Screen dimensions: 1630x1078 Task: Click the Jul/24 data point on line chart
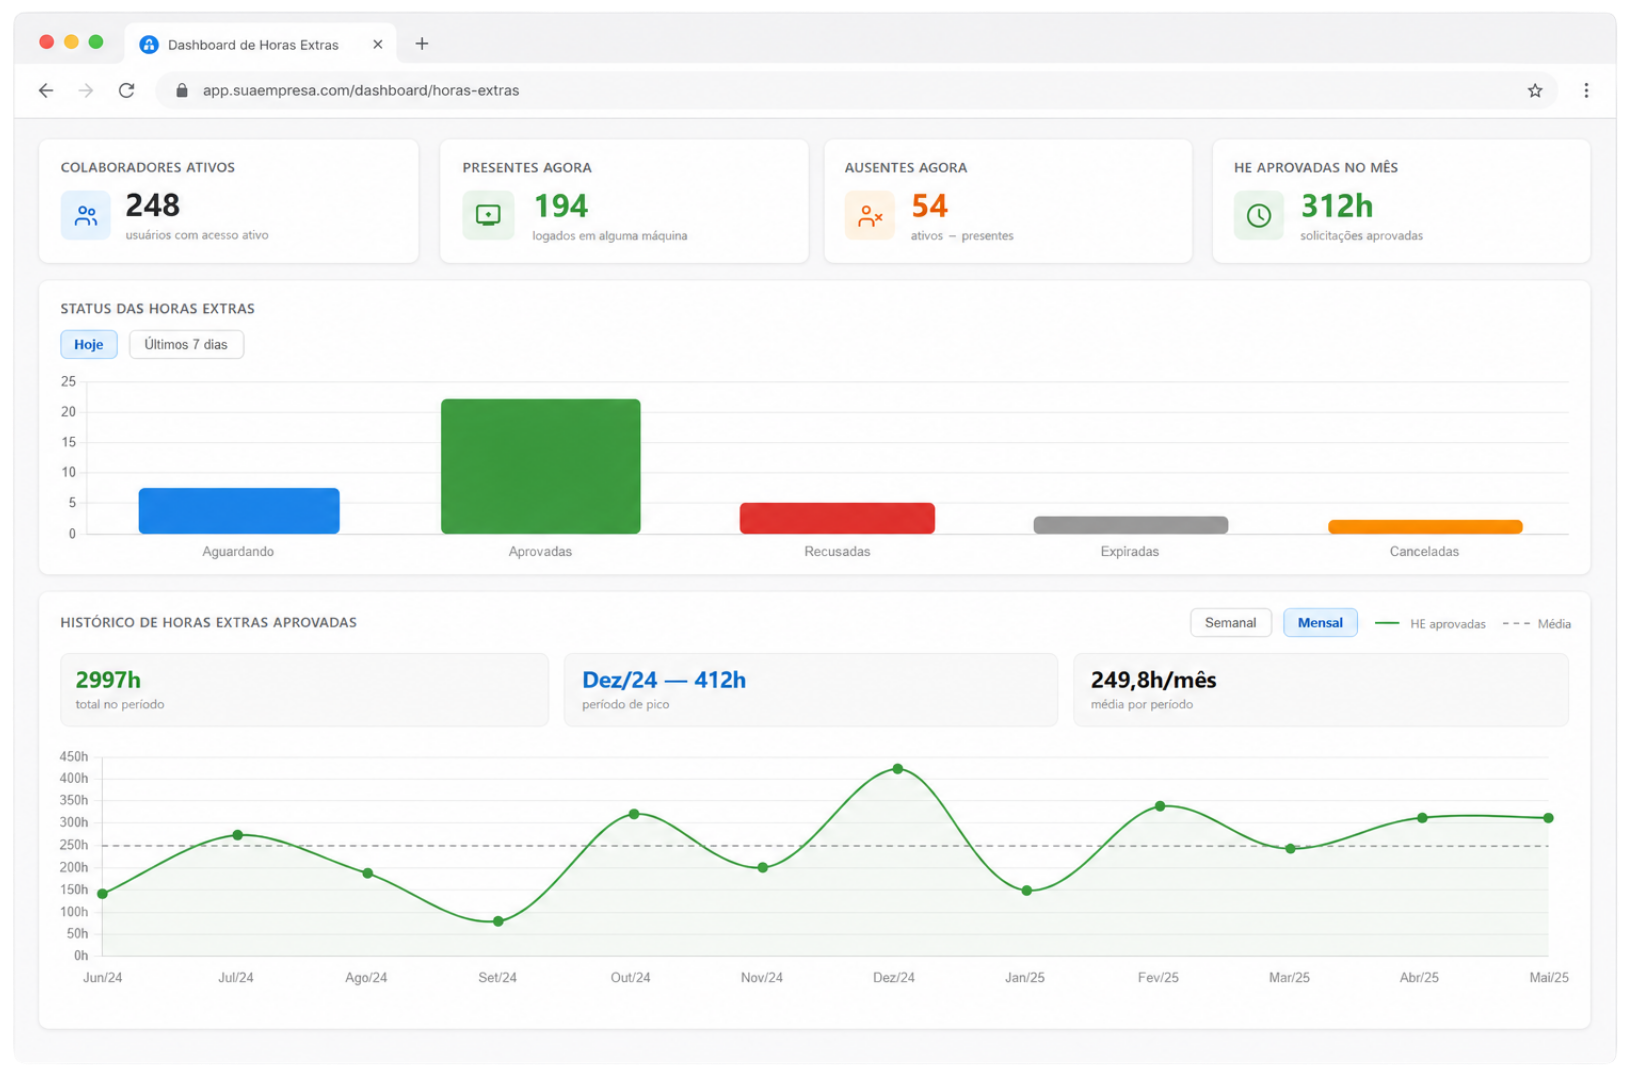coord(238,835)
